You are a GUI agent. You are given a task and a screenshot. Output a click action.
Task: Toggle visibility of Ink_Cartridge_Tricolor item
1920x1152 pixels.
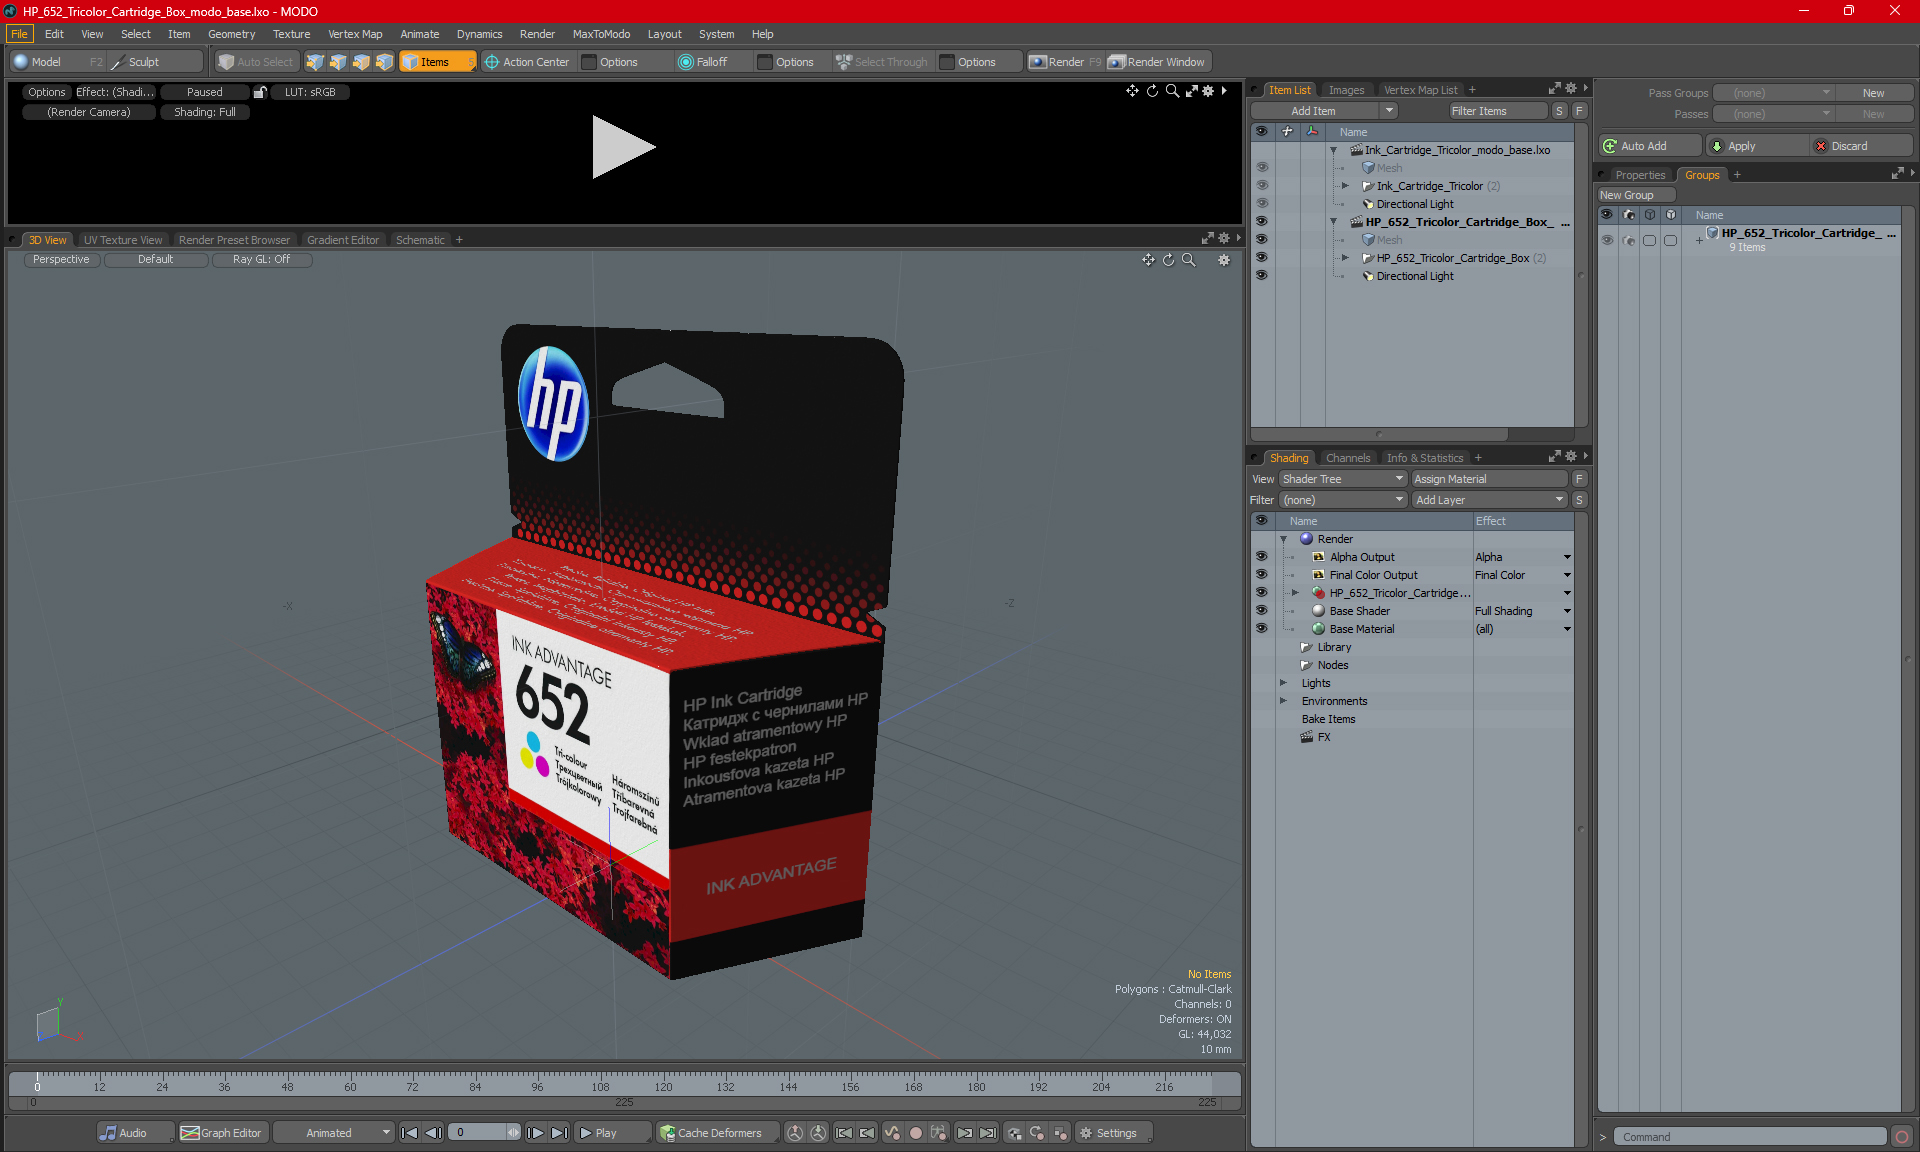(x=1261, y=186)
